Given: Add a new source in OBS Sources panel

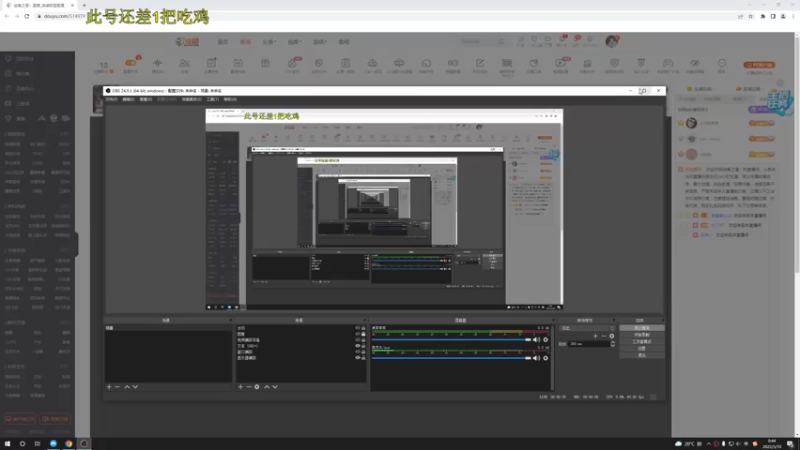Looking at the screenshot, I should click(x=241, y=387).
